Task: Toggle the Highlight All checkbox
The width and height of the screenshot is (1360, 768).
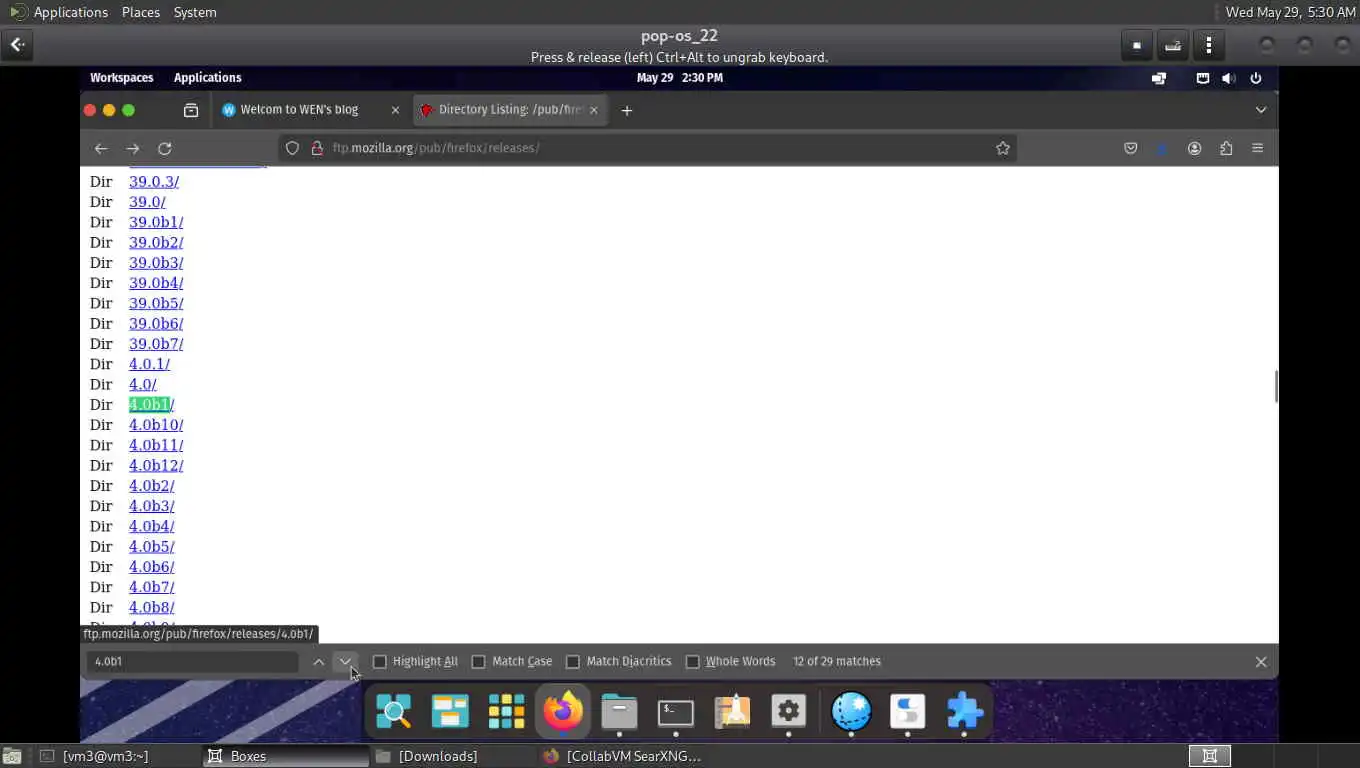Action: 380,662
